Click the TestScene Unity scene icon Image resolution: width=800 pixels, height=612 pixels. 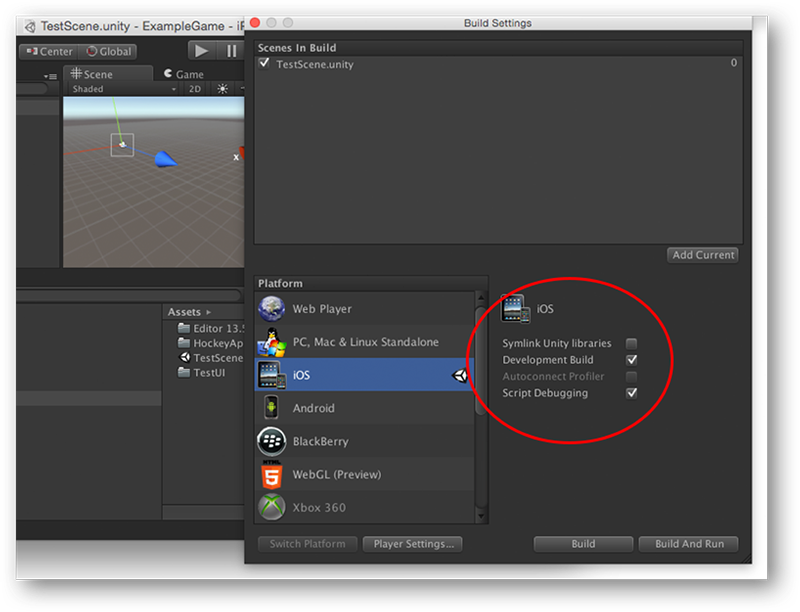[x=185, y=358]
